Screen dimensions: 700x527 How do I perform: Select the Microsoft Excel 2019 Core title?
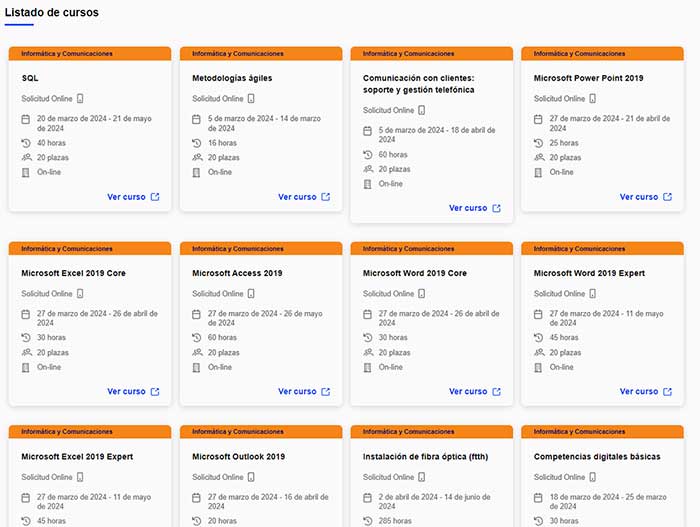click(73, 273)
